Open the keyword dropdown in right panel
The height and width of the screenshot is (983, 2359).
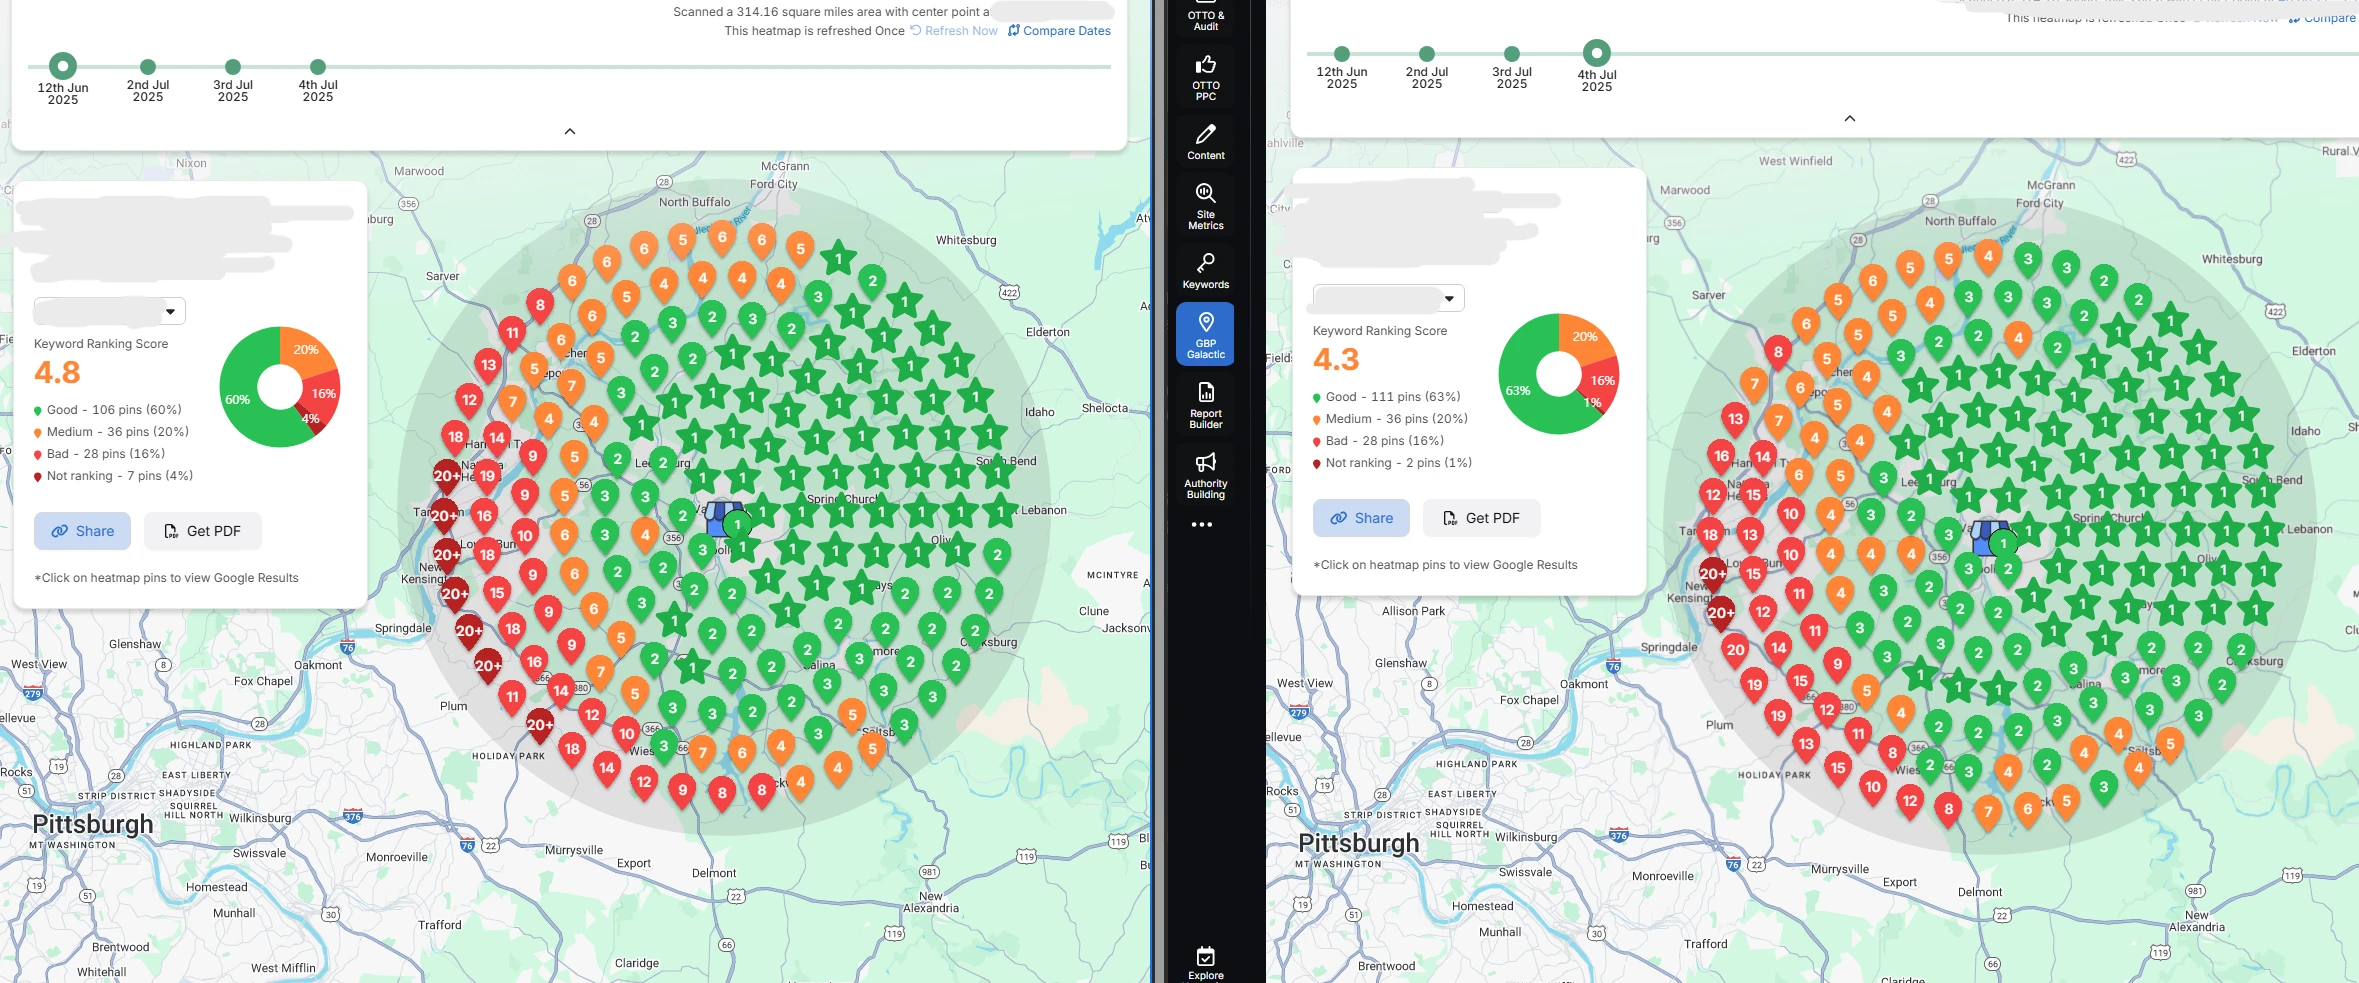(1389, 298)
